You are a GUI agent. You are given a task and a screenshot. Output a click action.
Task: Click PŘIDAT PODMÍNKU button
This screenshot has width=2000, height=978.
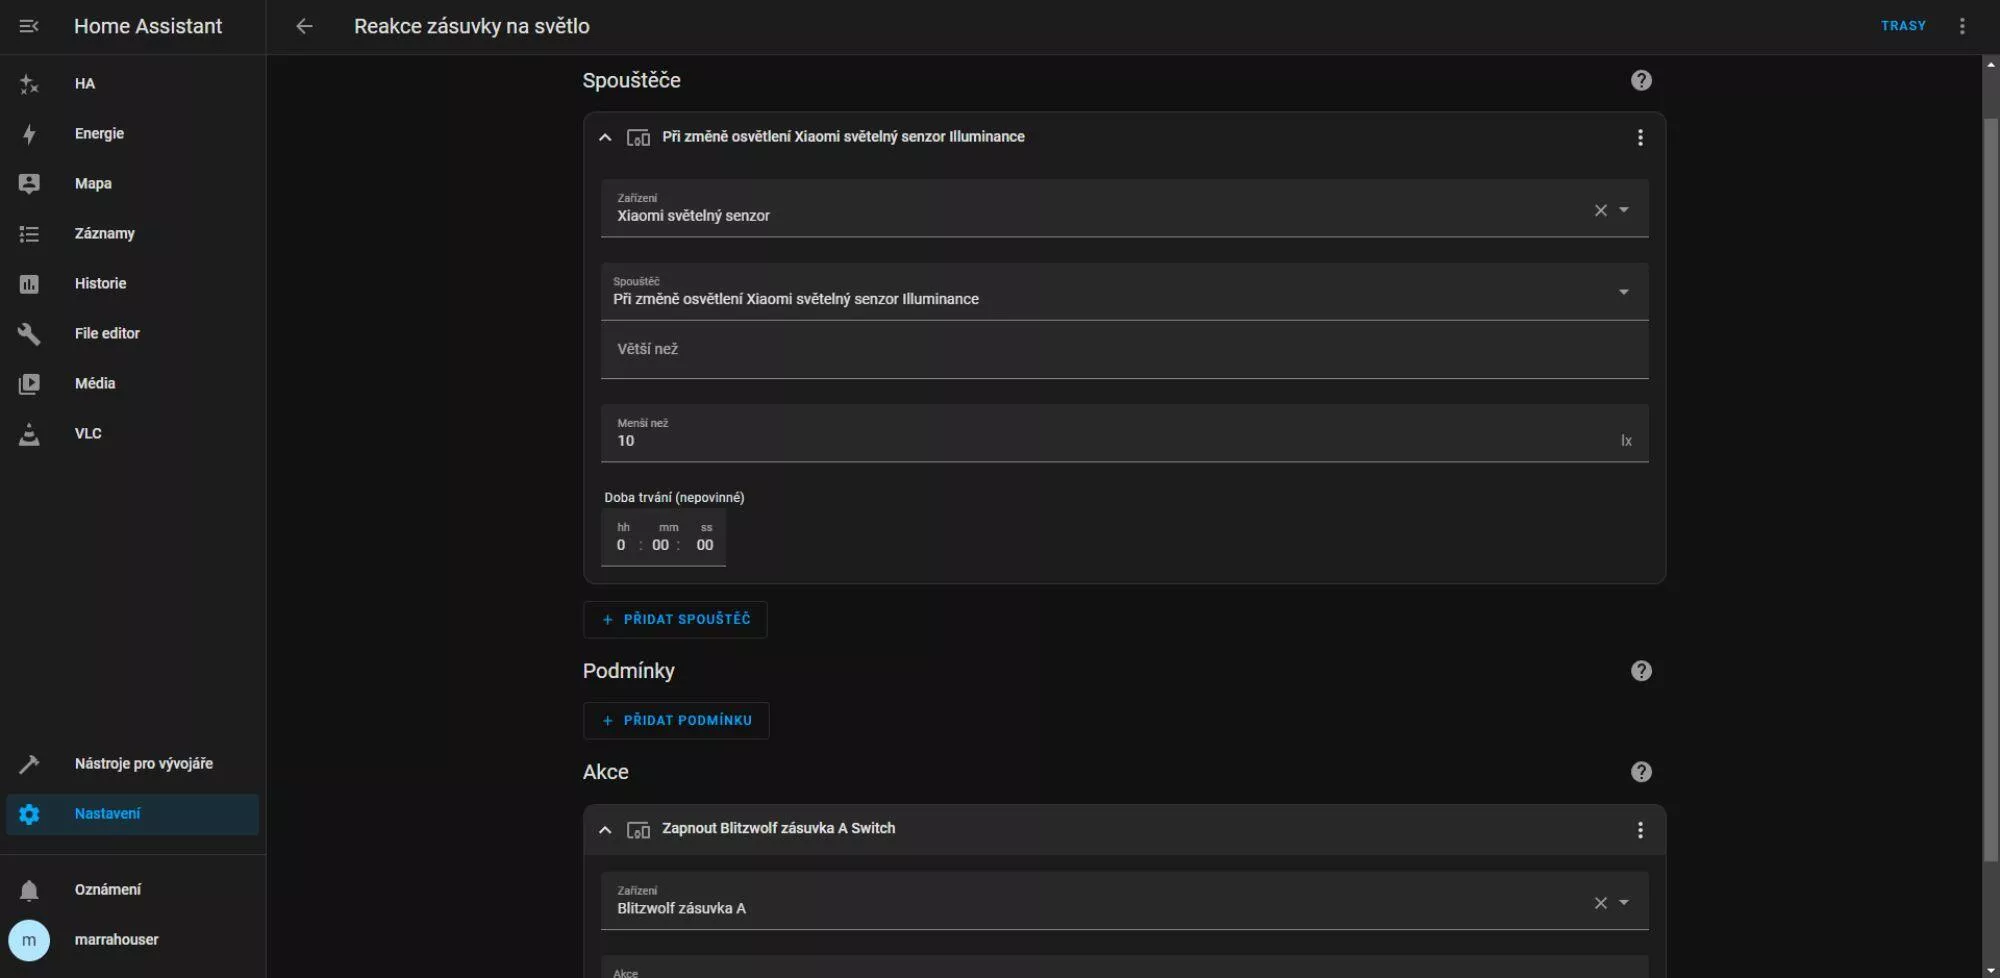pyautogui.click(x=676, y=721)
